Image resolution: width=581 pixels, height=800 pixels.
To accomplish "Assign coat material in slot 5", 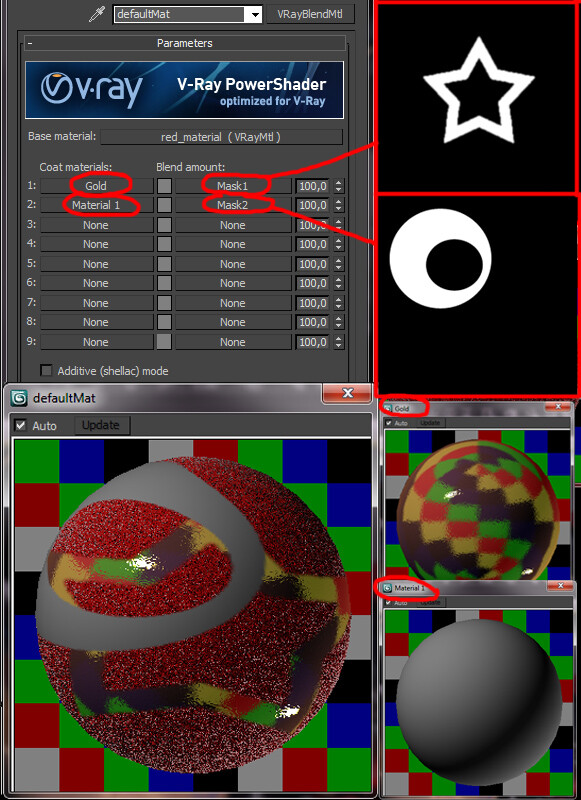I will 96,264.
